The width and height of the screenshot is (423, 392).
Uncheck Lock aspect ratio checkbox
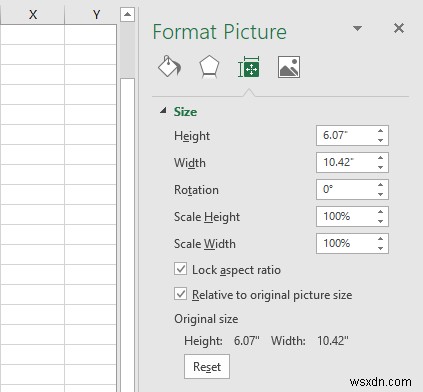point(180,269)
